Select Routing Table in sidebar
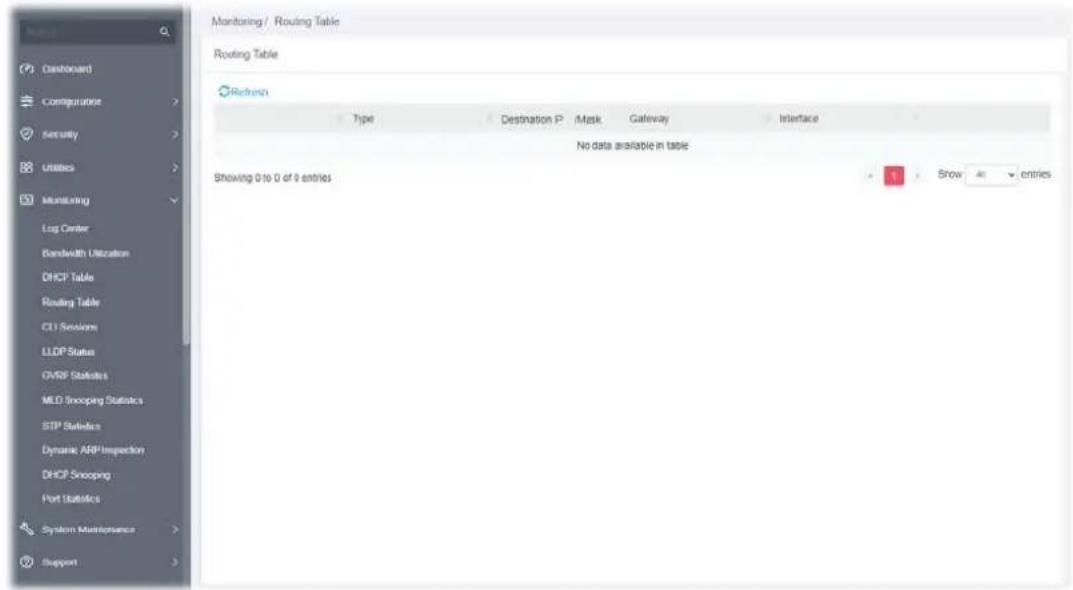1073x590 pixels. coord(70,302)
